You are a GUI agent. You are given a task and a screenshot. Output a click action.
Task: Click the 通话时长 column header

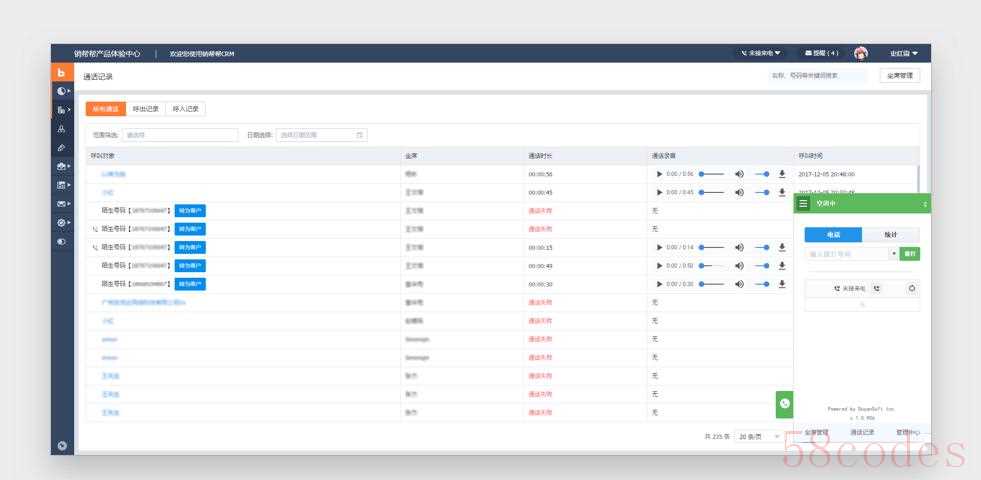point(540,155)
